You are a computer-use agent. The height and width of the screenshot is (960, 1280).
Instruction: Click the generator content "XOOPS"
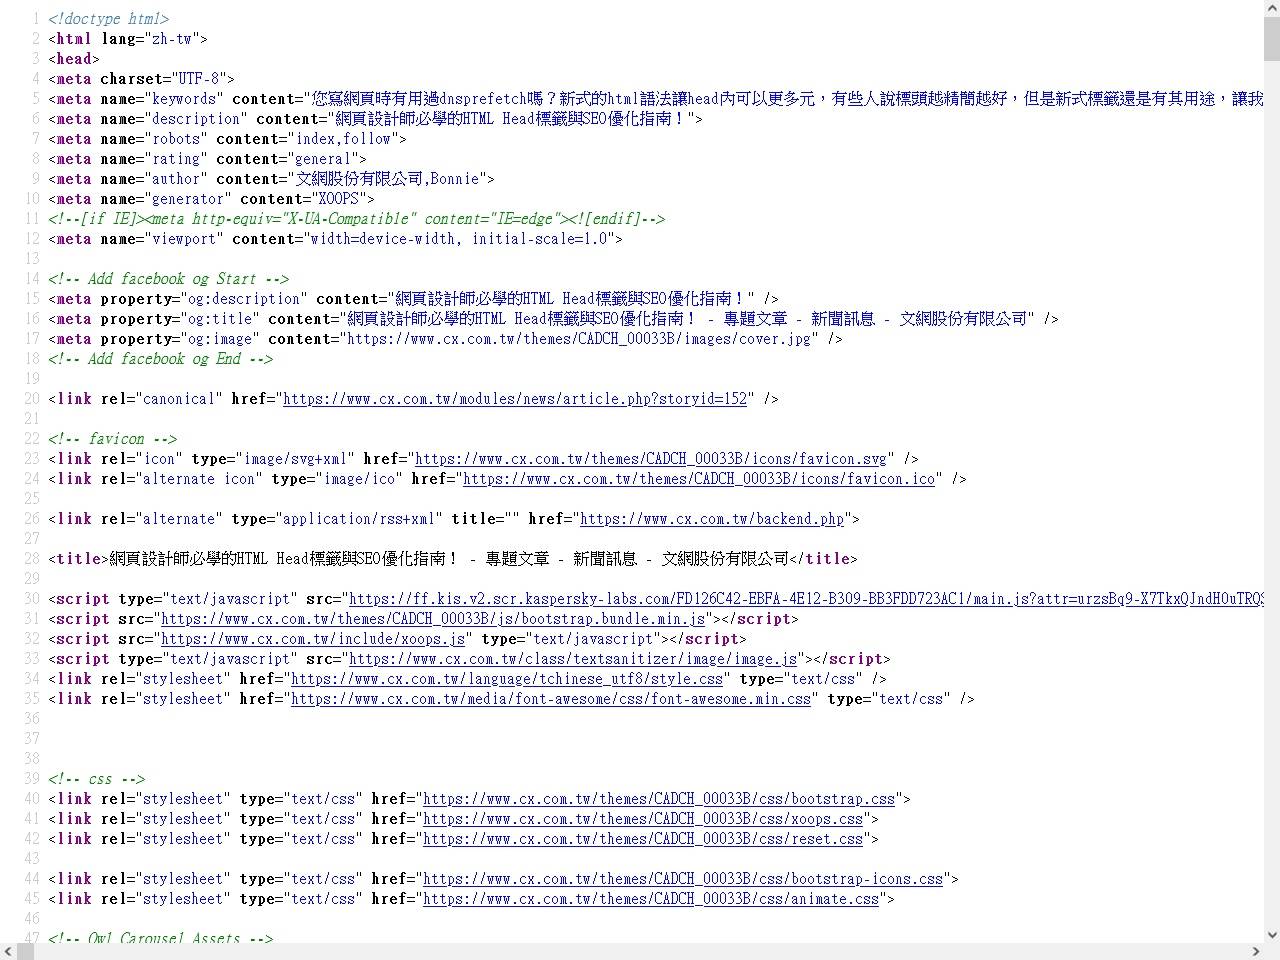point(339,199)
